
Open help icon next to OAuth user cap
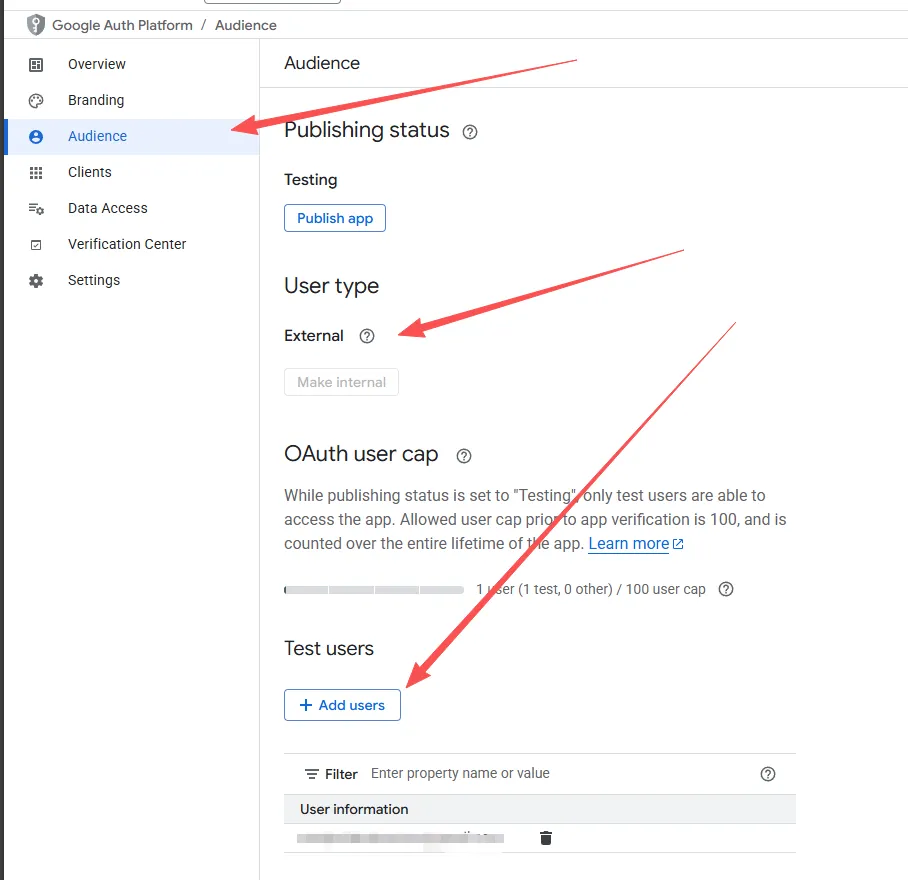464,456
